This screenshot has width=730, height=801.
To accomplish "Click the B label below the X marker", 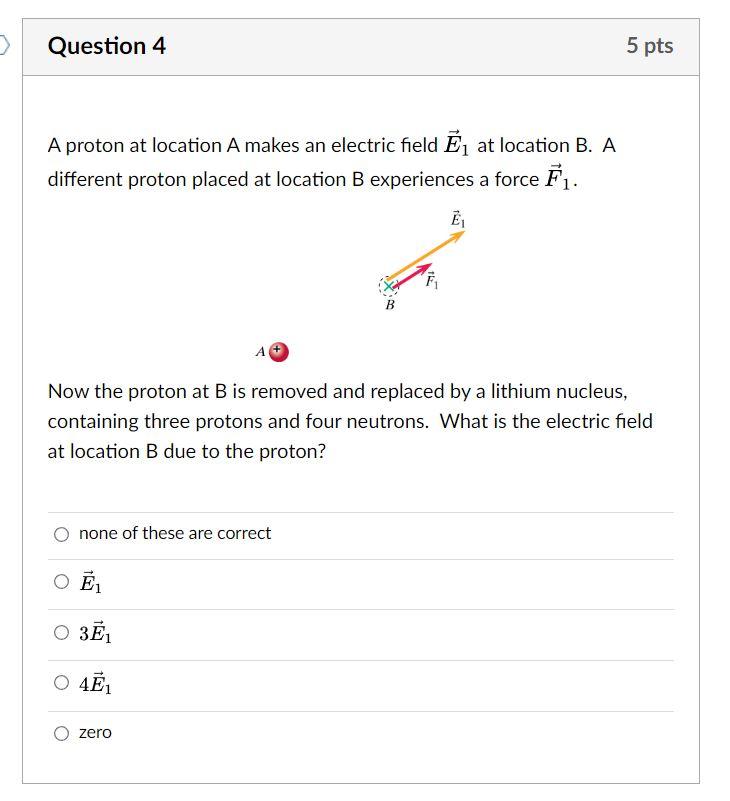I will 390,304.
